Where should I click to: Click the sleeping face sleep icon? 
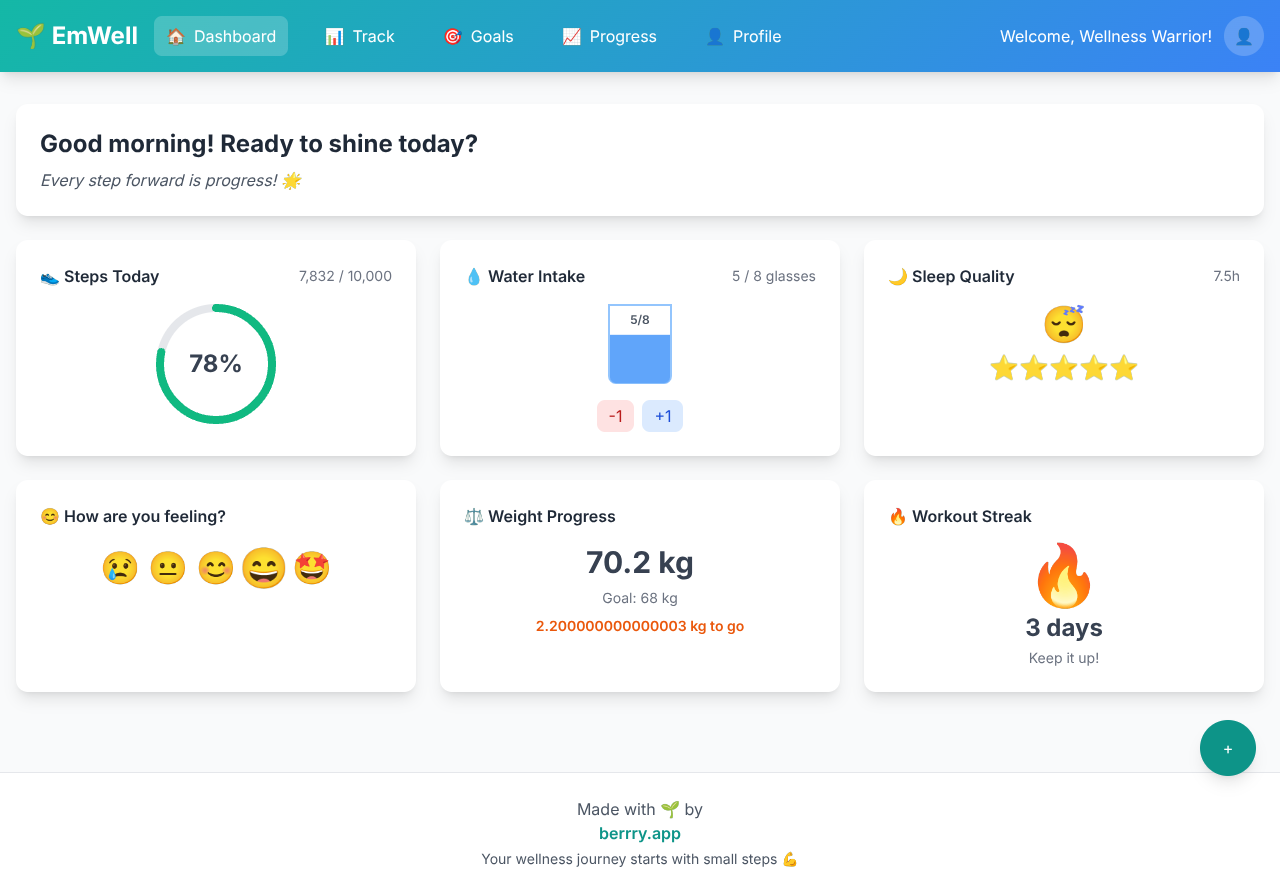[1063, 324]
